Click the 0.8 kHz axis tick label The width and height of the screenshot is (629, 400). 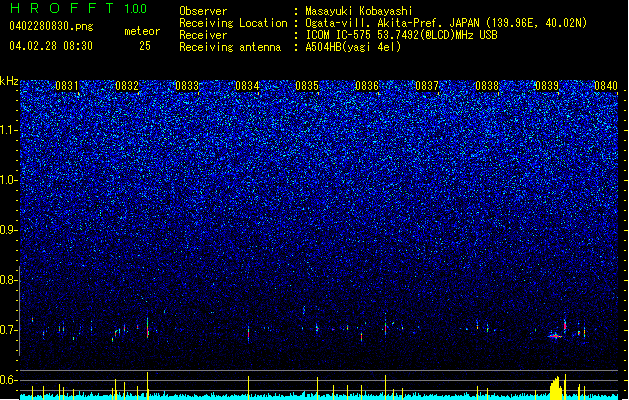(8, 280)
